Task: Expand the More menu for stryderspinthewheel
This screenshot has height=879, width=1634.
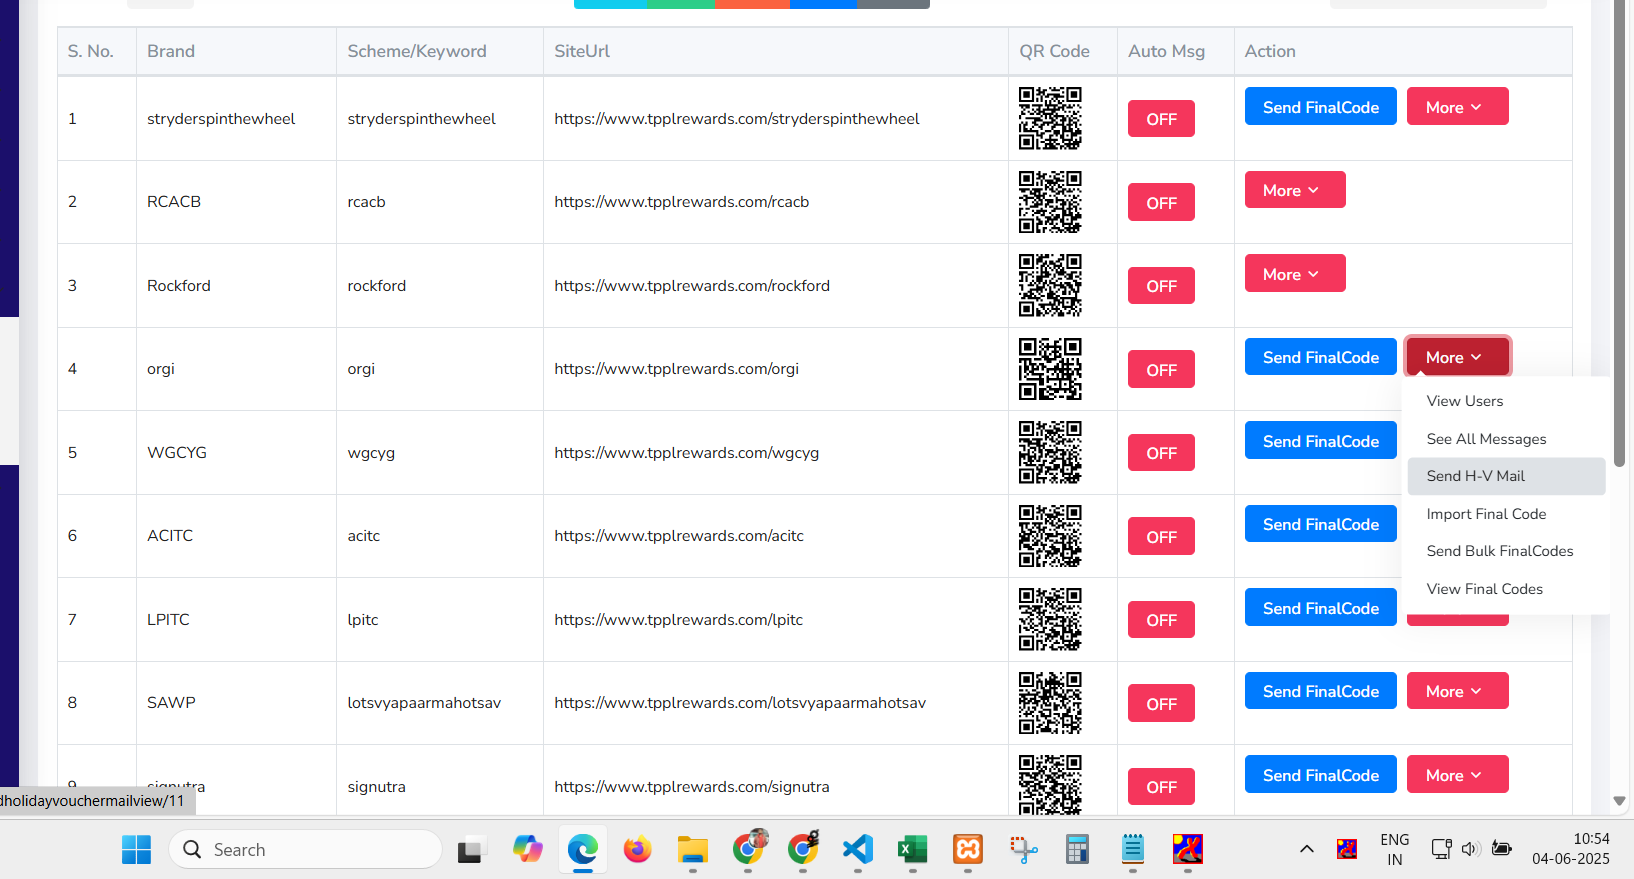Action: pos(1456,107)
